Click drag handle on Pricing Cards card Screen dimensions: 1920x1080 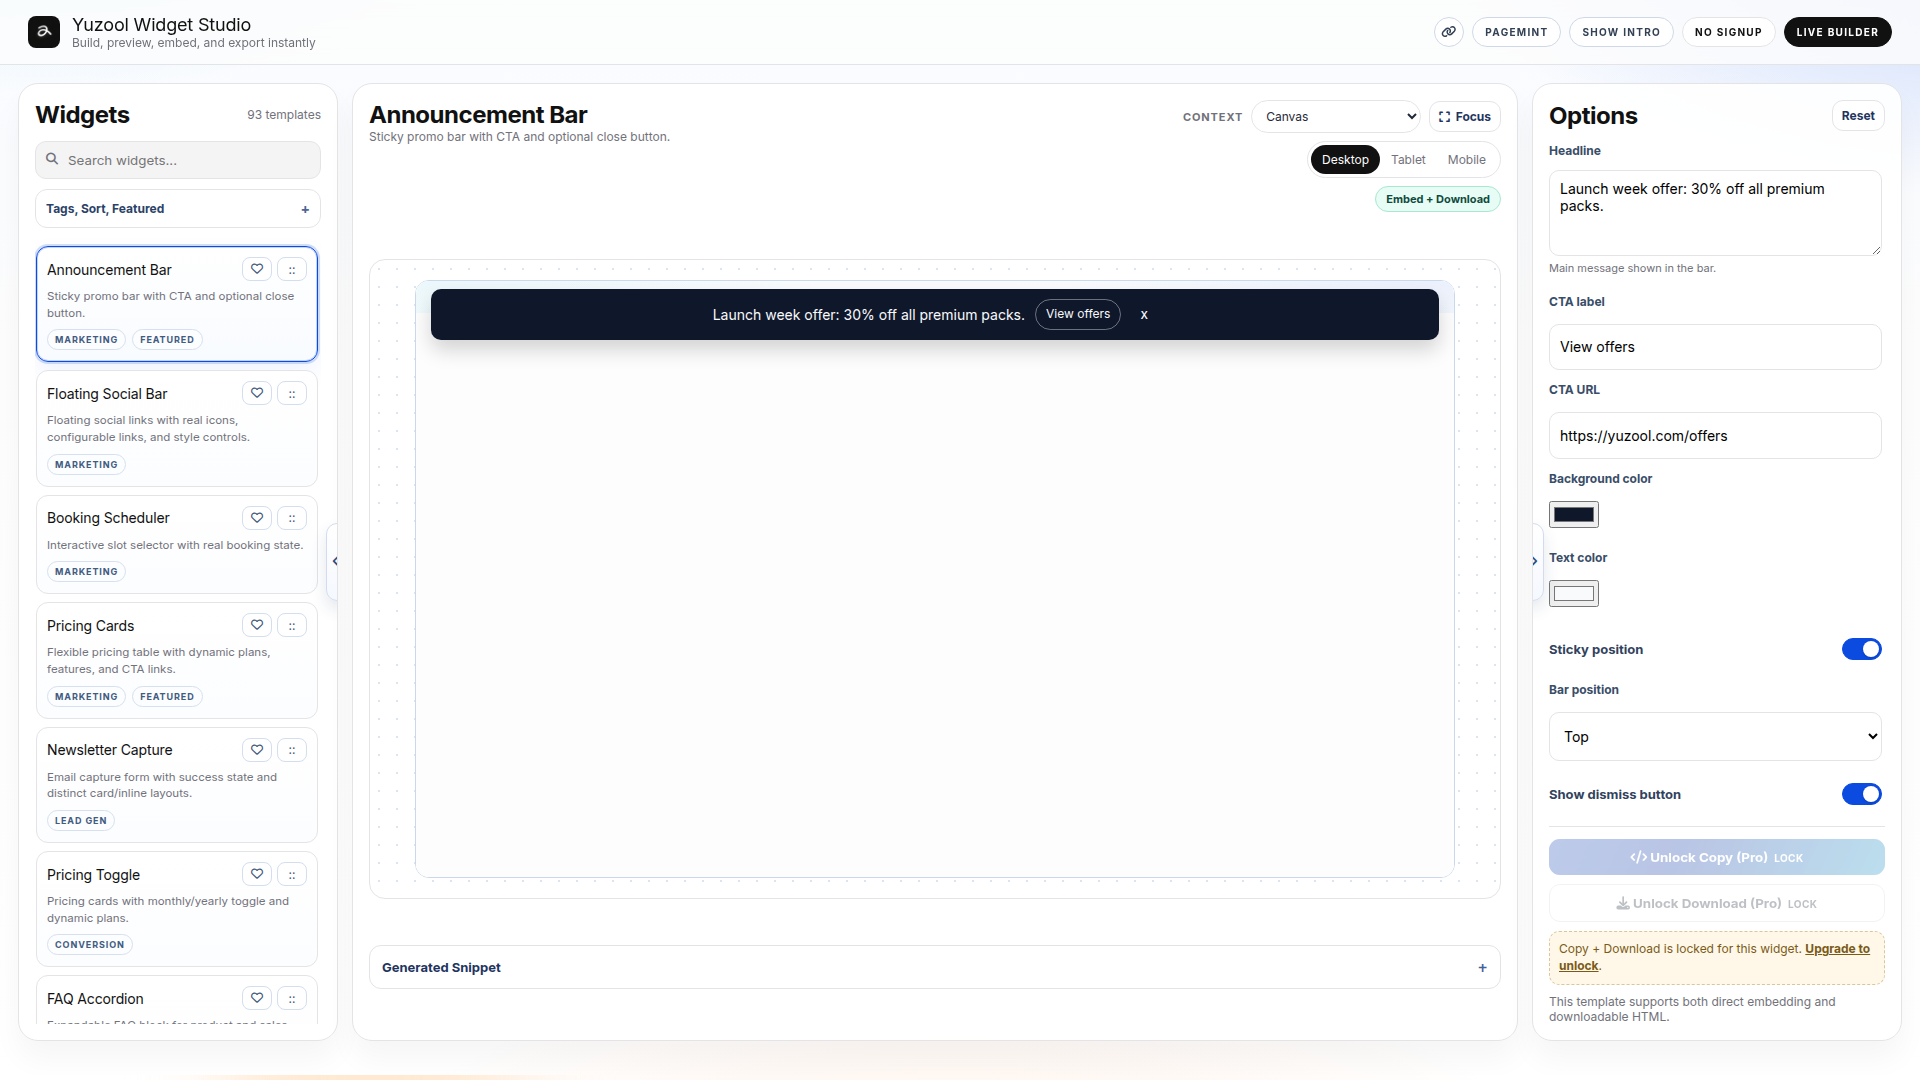292,625
